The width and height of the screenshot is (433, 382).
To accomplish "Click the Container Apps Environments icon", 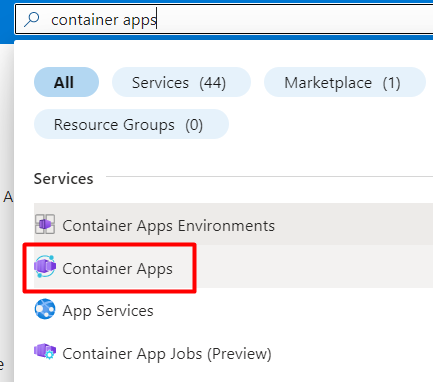I will pos(45,224).
